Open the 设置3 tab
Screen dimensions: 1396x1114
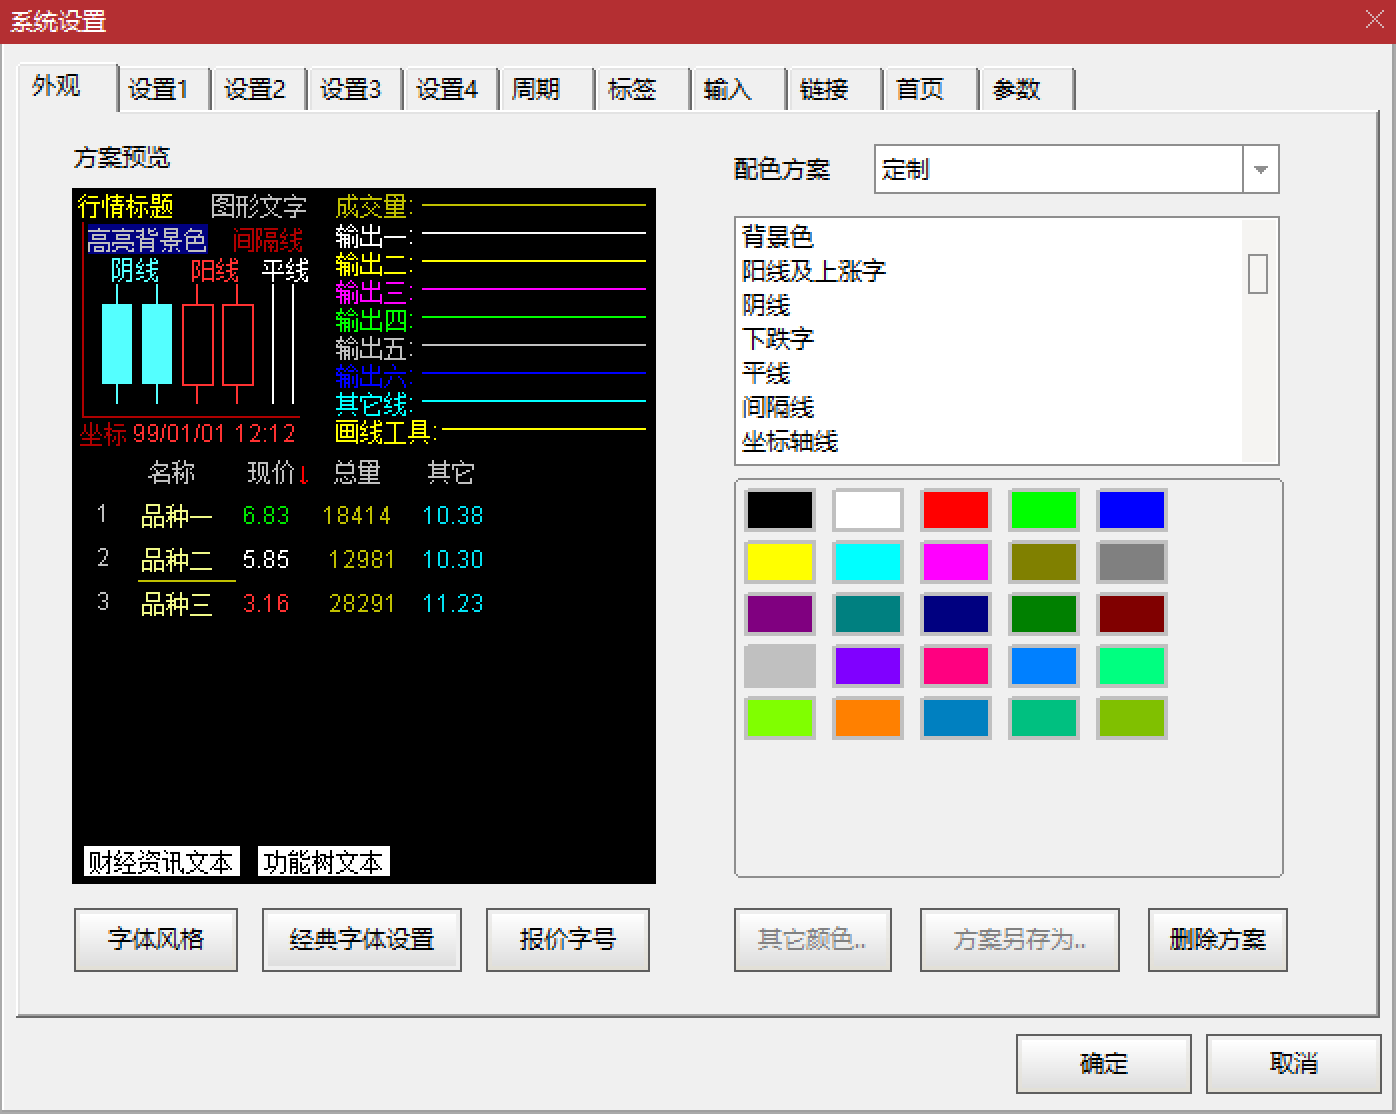[x=355, y=89]
